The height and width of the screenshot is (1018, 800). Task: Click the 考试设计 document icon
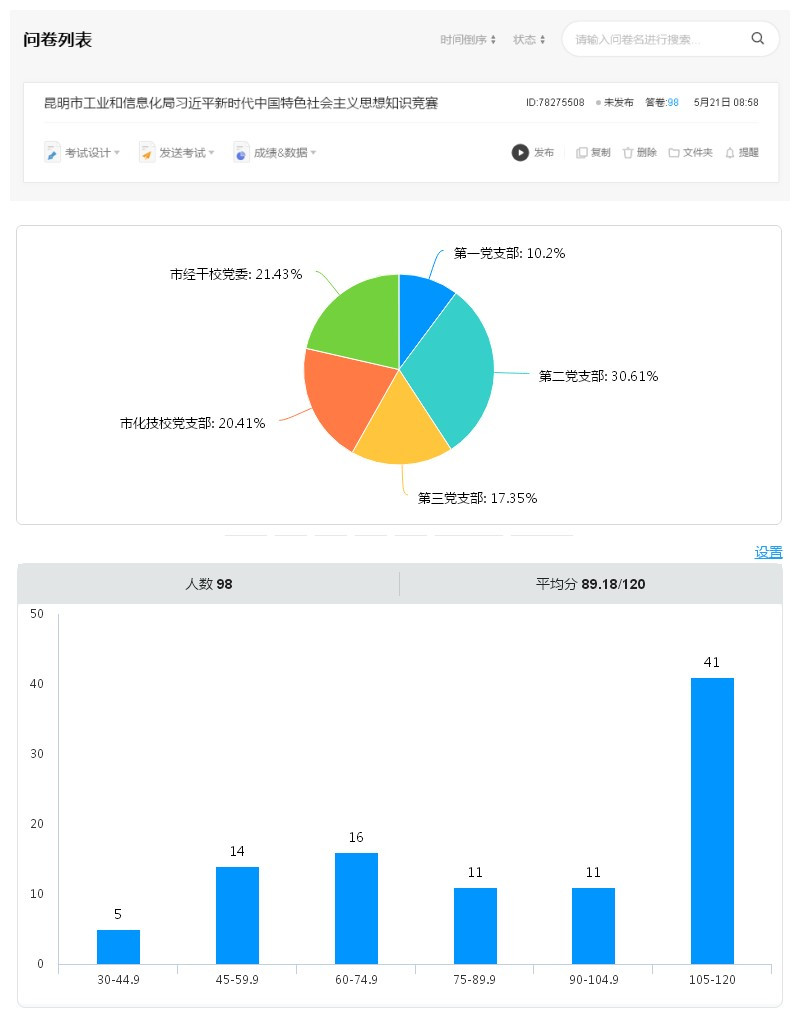pos(53,153)
